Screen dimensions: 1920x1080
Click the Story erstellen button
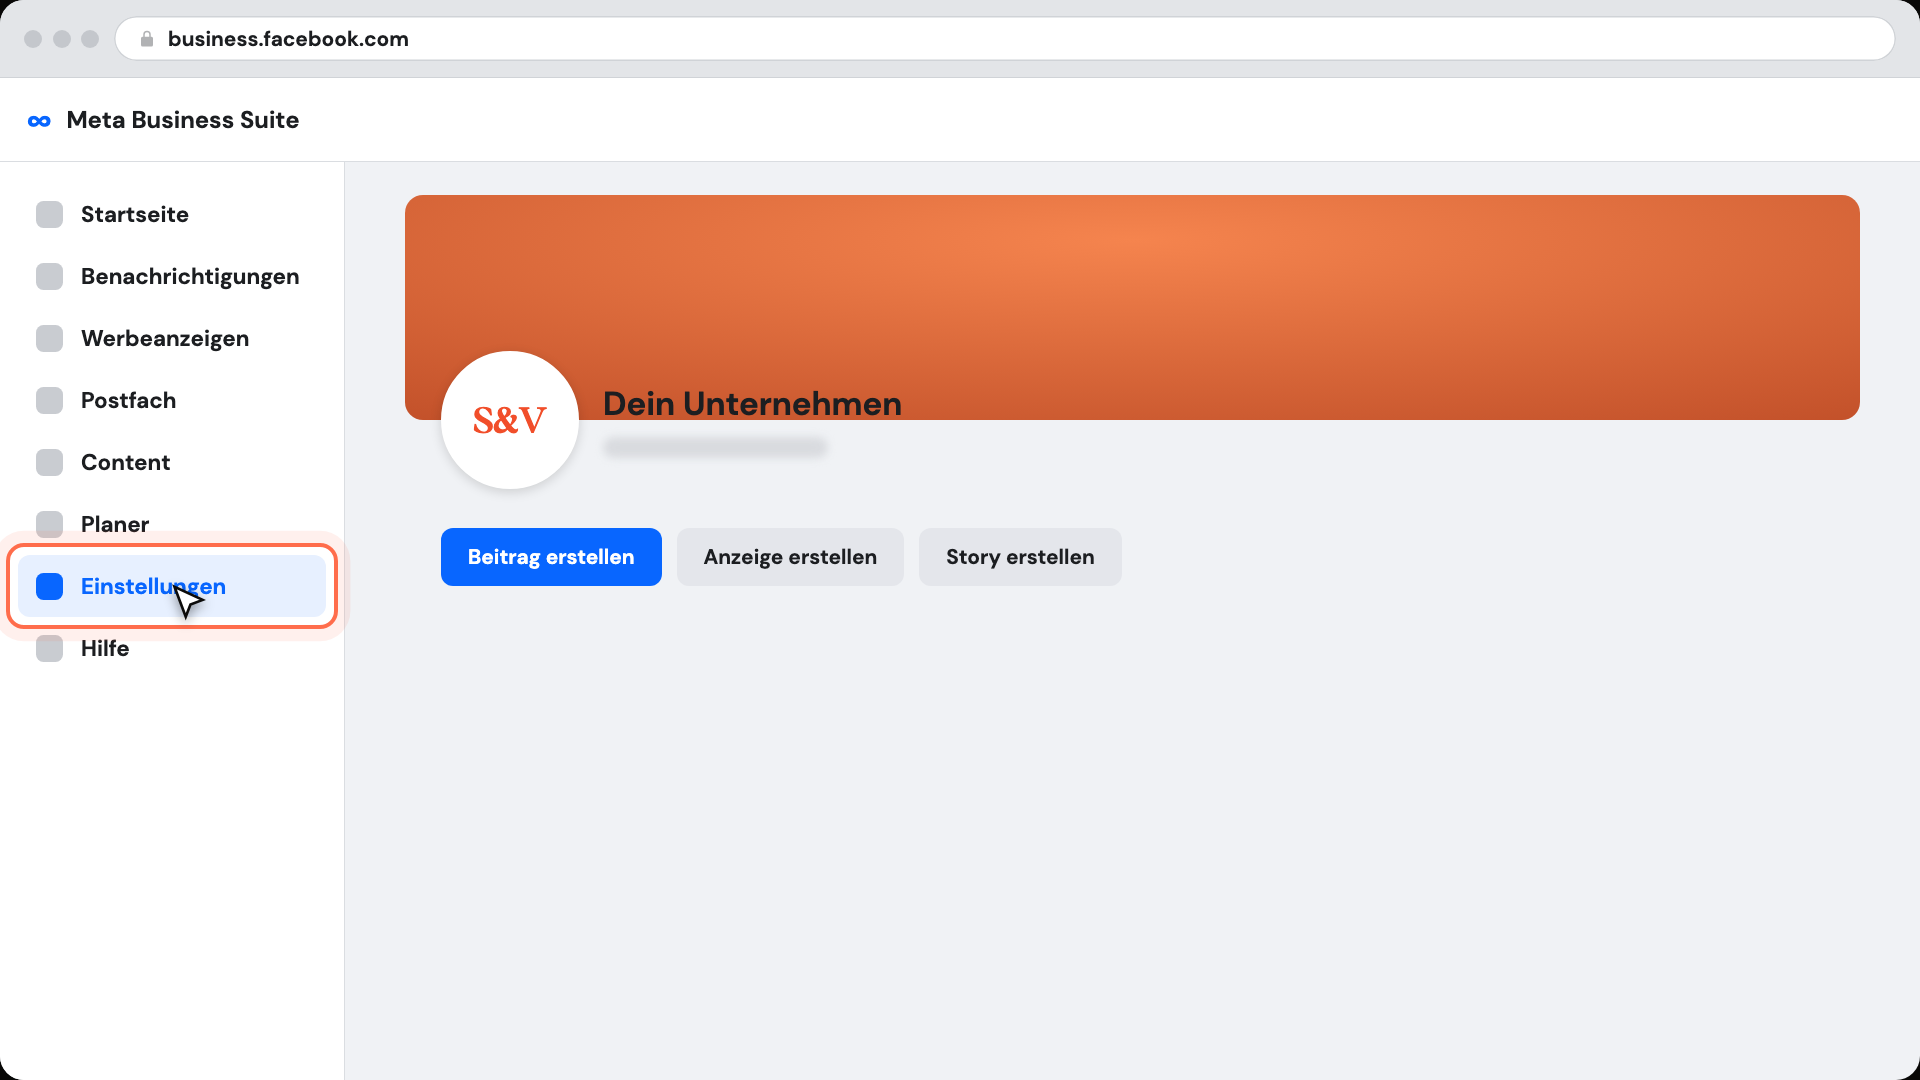coord(1020,557)
